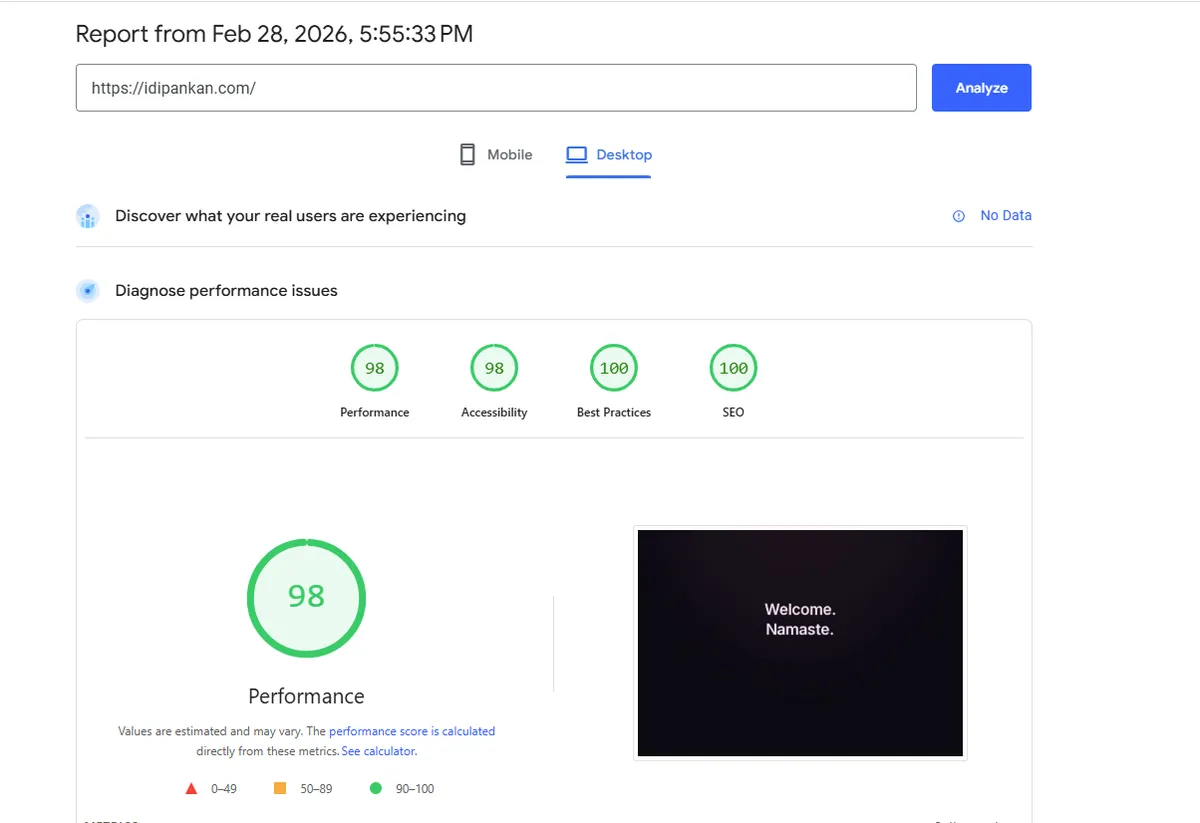Click the No Data link text
This screenshot has height=823, width=1200.
coord(1005,216)
